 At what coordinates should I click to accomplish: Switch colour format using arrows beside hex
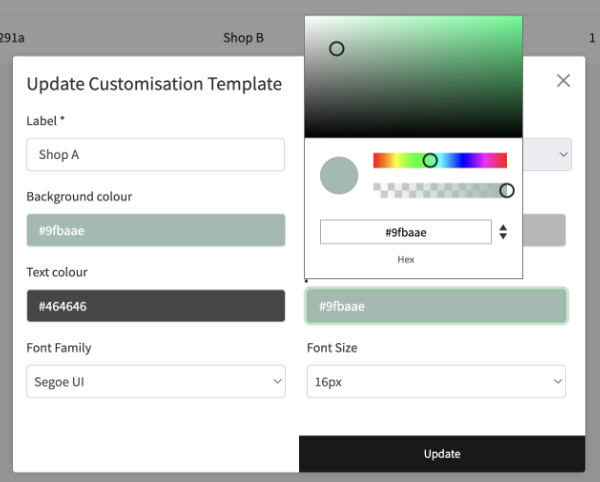(503, 232)
